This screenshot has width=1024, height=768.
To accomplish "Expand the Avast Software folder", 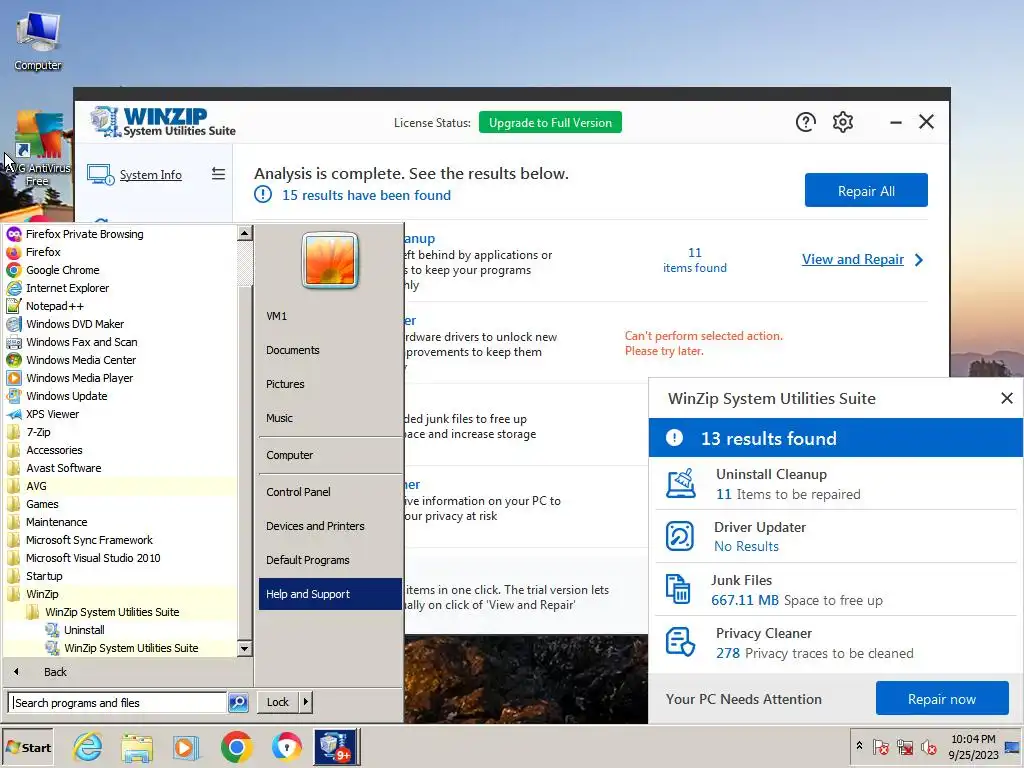I will click(63, 468).
